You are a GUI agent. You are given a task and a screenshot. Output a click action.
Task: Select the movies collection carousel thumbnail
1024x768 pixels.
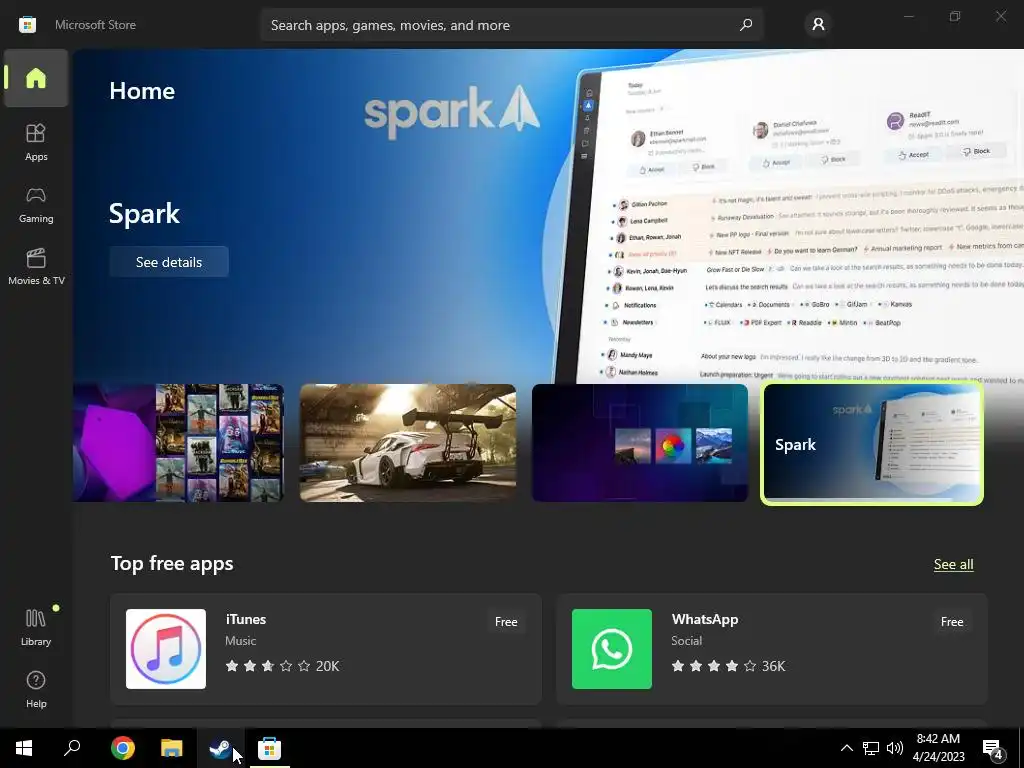[178, 443]
